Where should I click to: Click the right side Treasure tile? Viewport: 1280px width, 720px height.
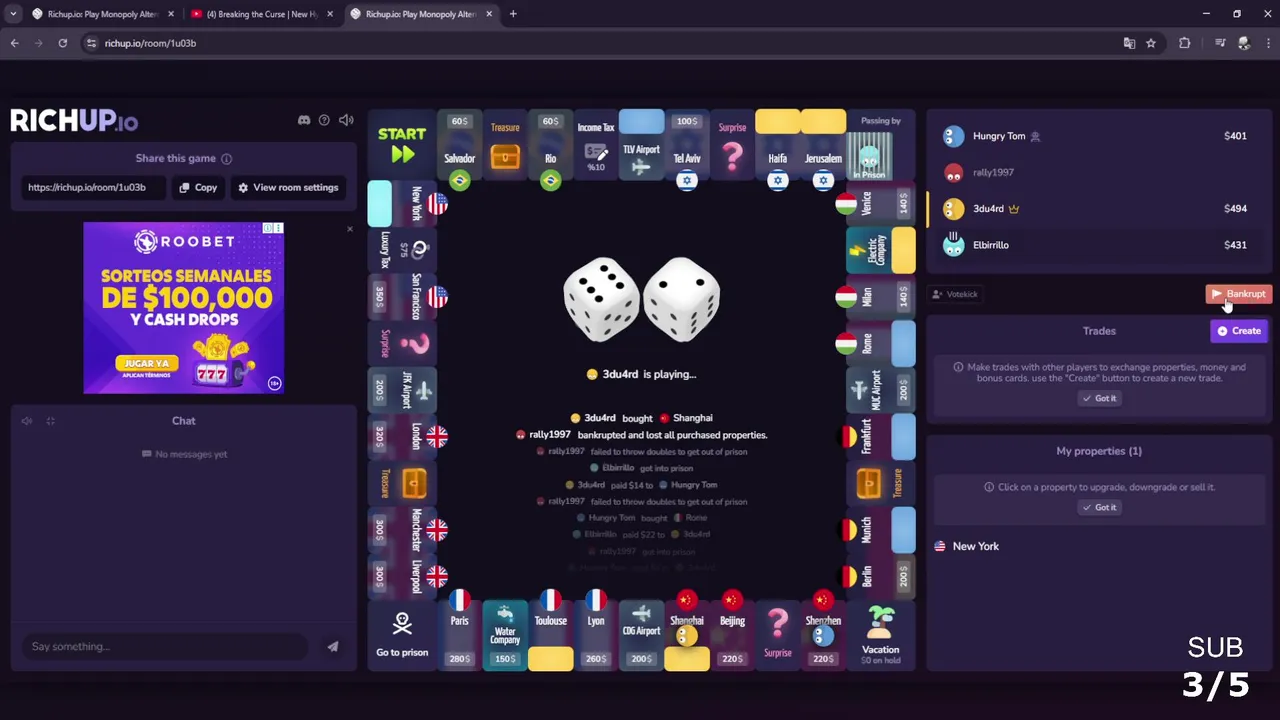(881, 483)
